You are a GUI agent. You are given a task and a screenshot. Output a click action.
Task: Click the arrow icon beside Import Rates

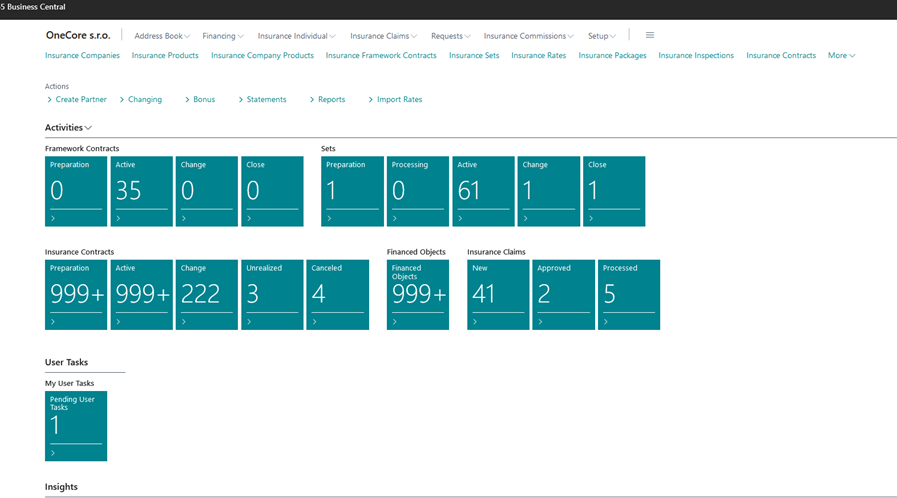371,100
